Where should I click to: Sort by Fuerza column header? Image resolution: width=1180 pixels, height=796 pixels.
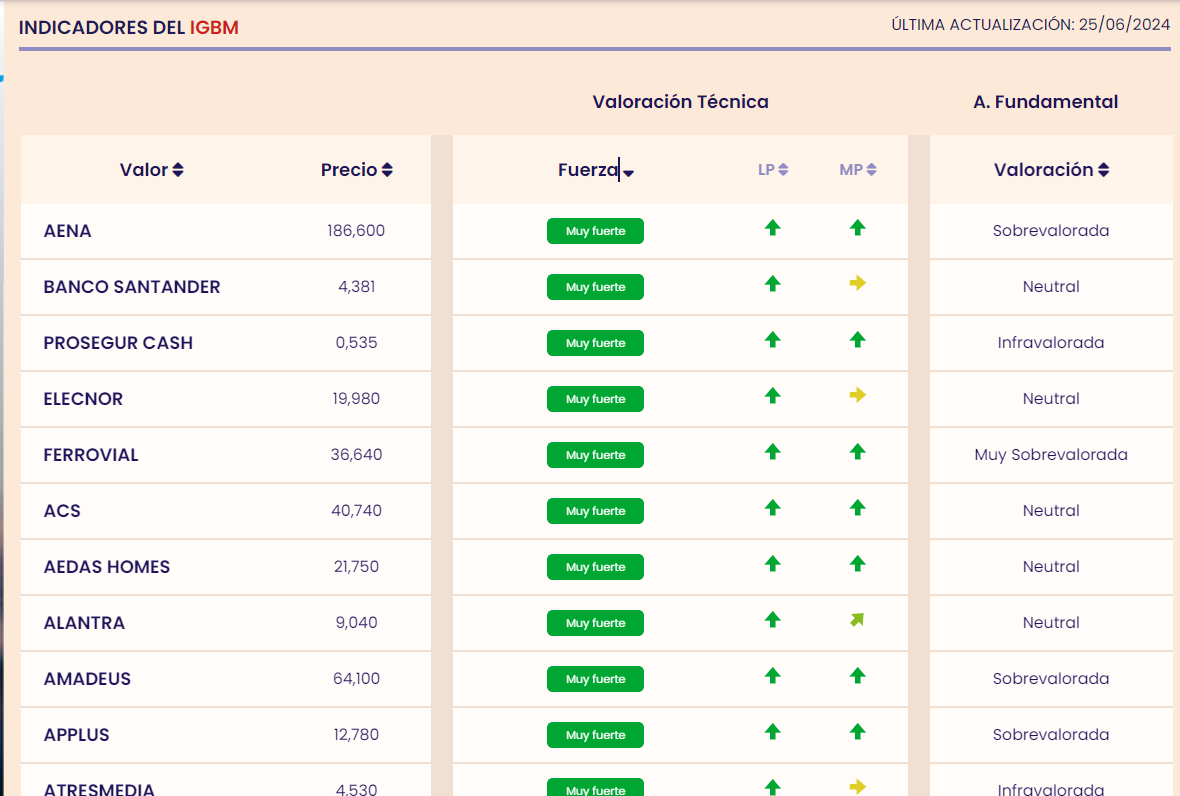[596, 170]
